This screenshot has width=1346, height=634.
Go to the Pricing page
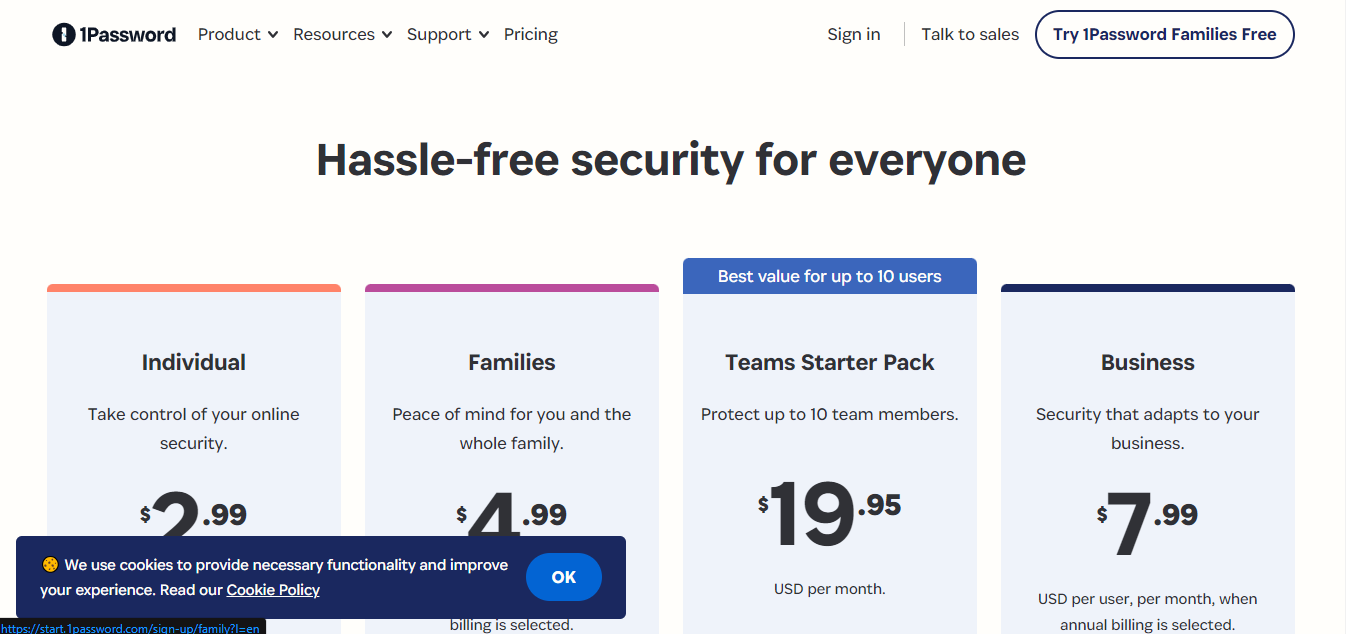pos(531,35)
